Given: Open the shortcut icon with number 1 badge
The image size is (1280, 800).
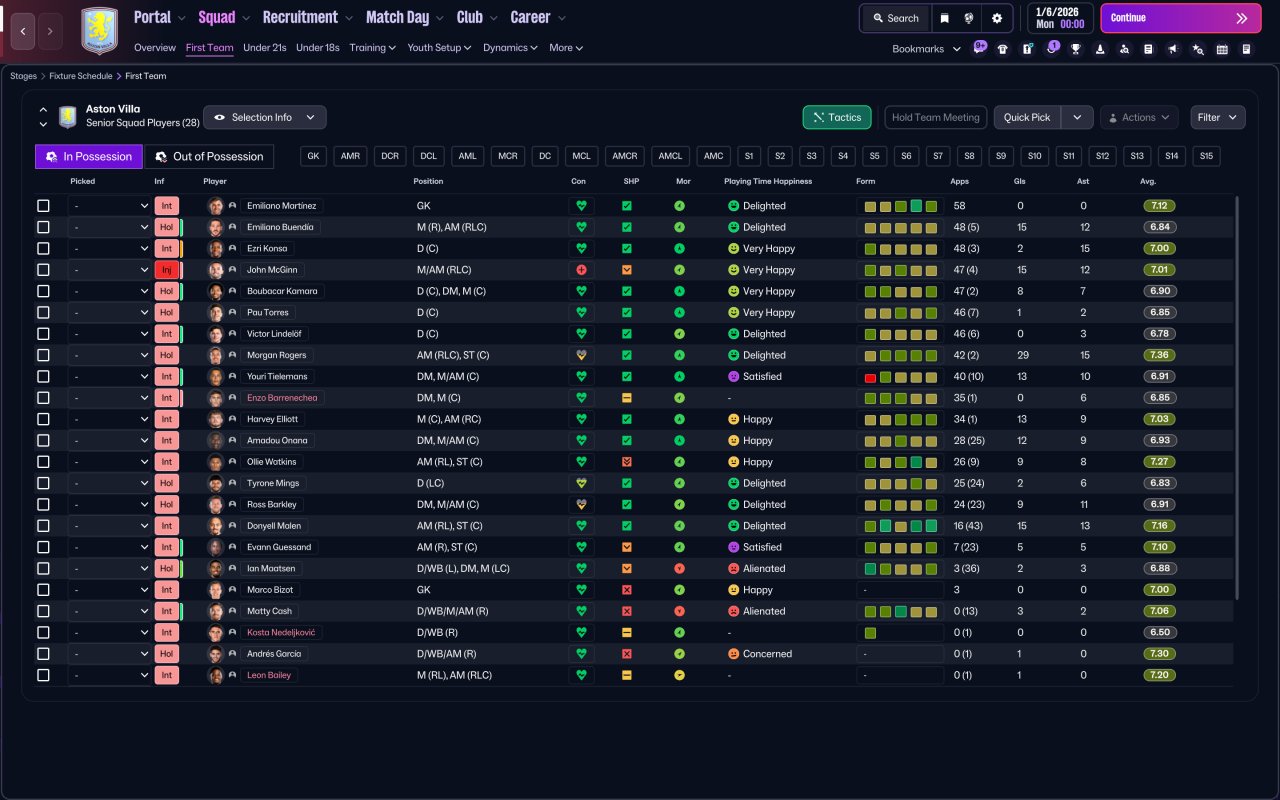Looking at the screenshot, I should click(x=1051, y=48).
